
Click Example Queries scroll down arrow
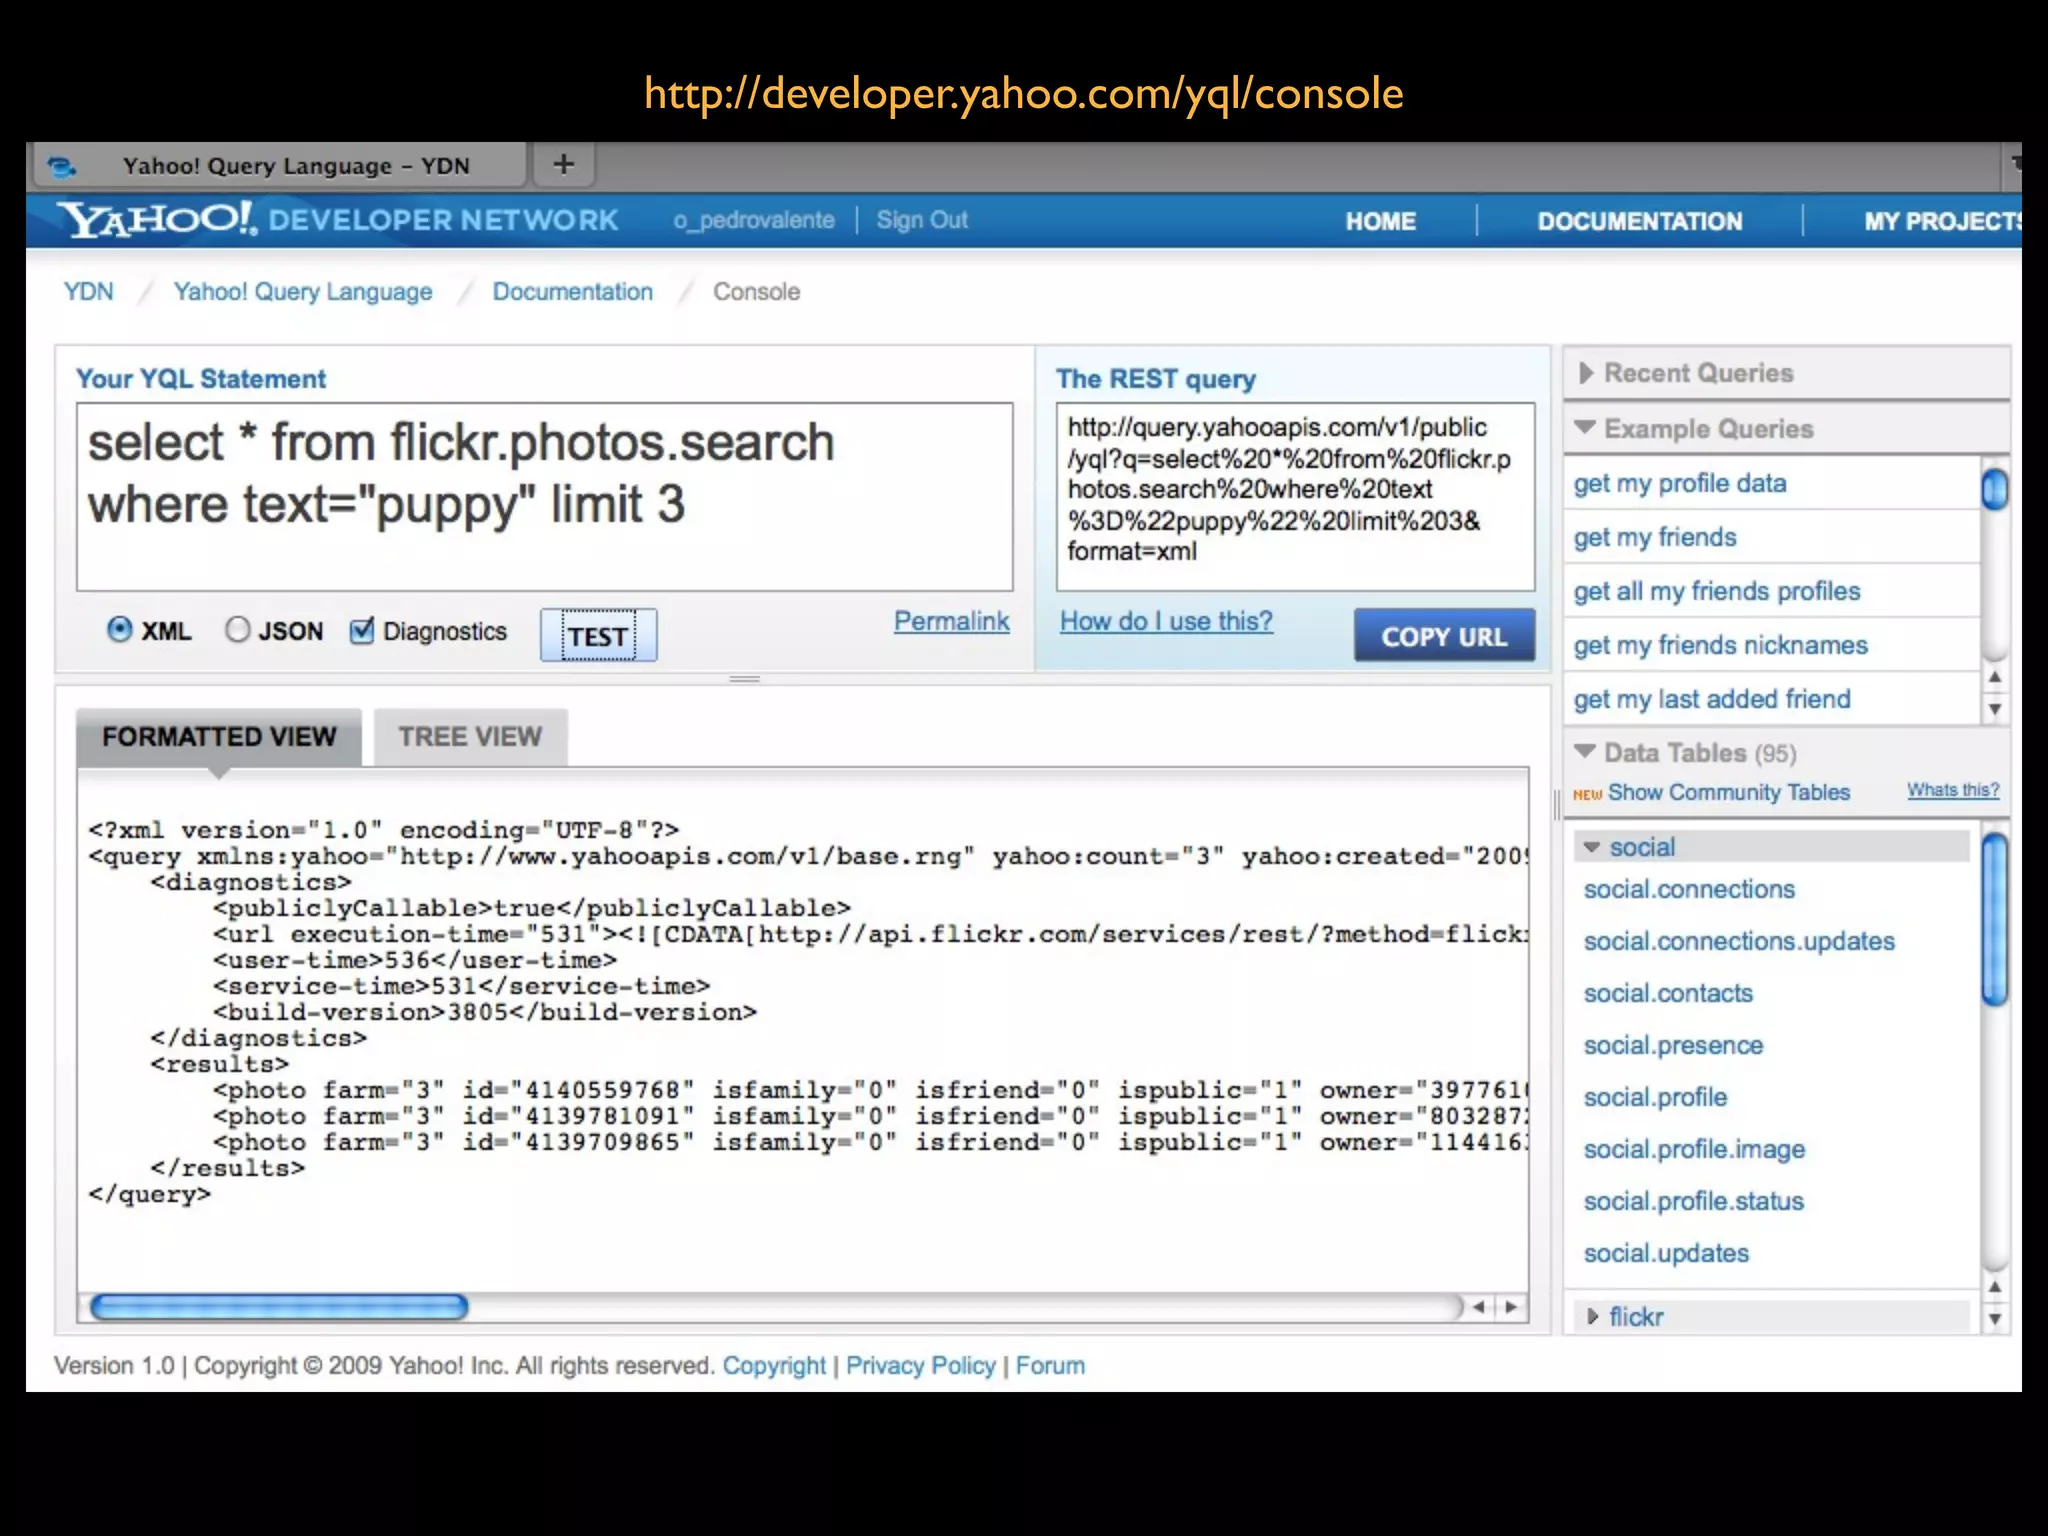(1995, 709)
